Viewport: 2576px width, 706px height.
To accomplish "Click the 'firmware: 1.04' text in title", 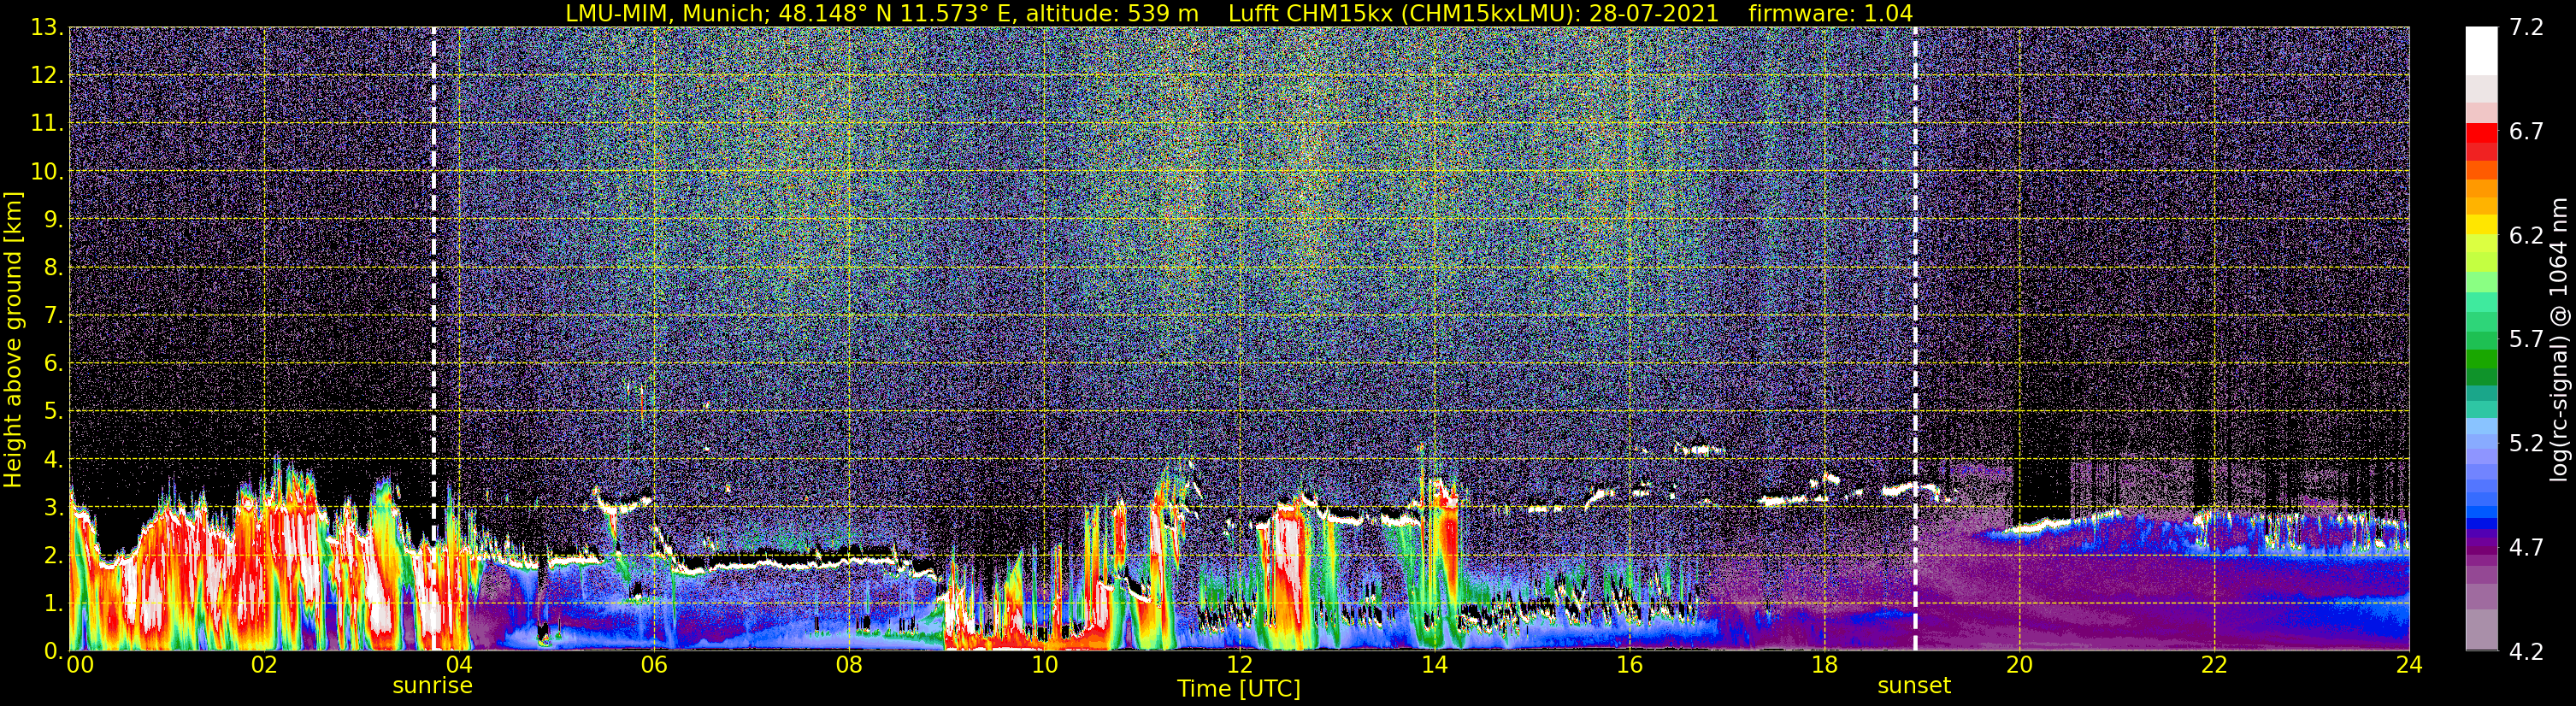I will tap(1831, 13).
